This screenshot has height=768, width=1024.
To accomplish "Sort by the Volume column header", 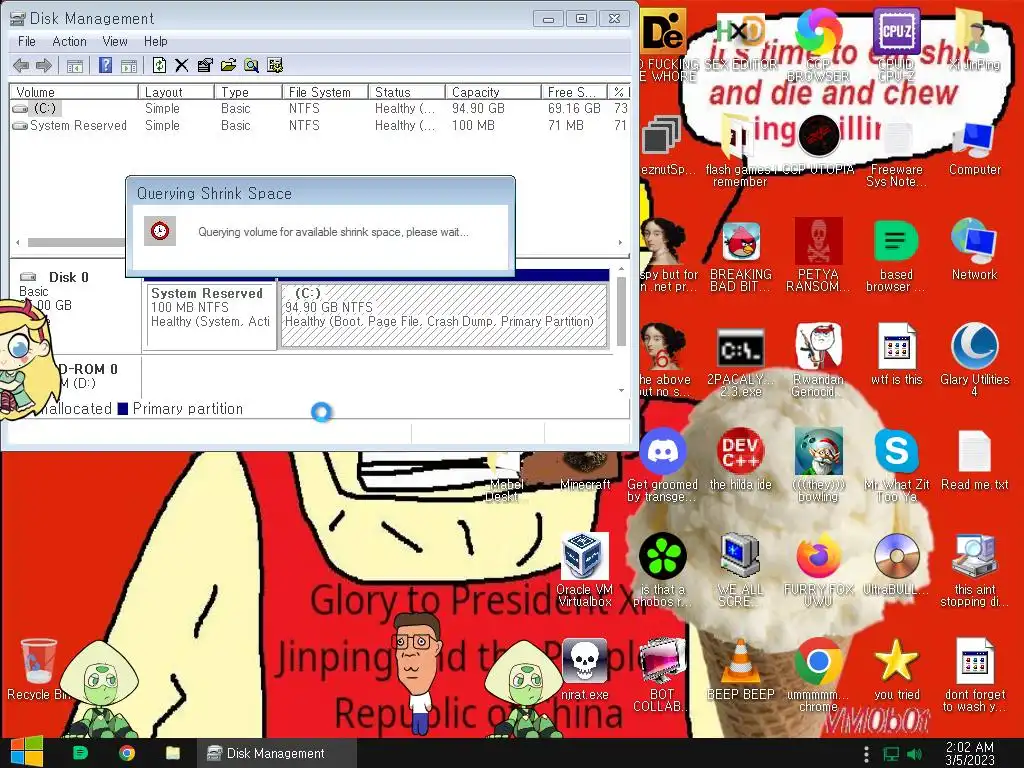I will (73, 92).
